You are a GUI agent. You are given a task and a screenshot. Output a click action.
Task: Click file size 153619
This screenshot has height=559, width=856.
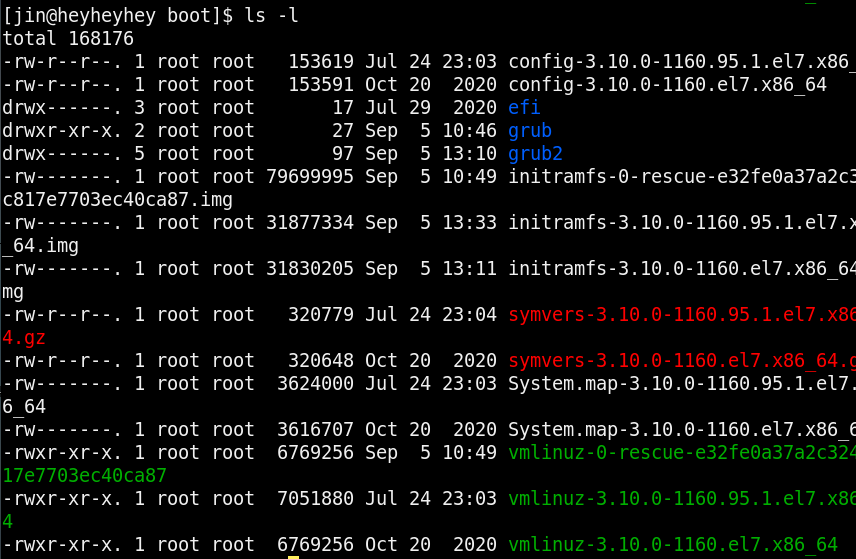pos(321,61)
